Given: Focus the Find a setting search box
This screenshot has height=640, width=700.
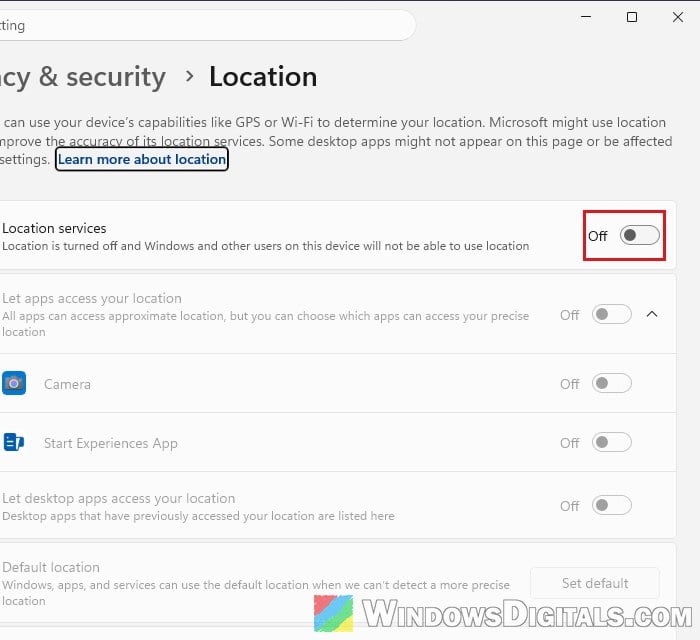Looking at the screenshot, I should [x=207, y=25].
